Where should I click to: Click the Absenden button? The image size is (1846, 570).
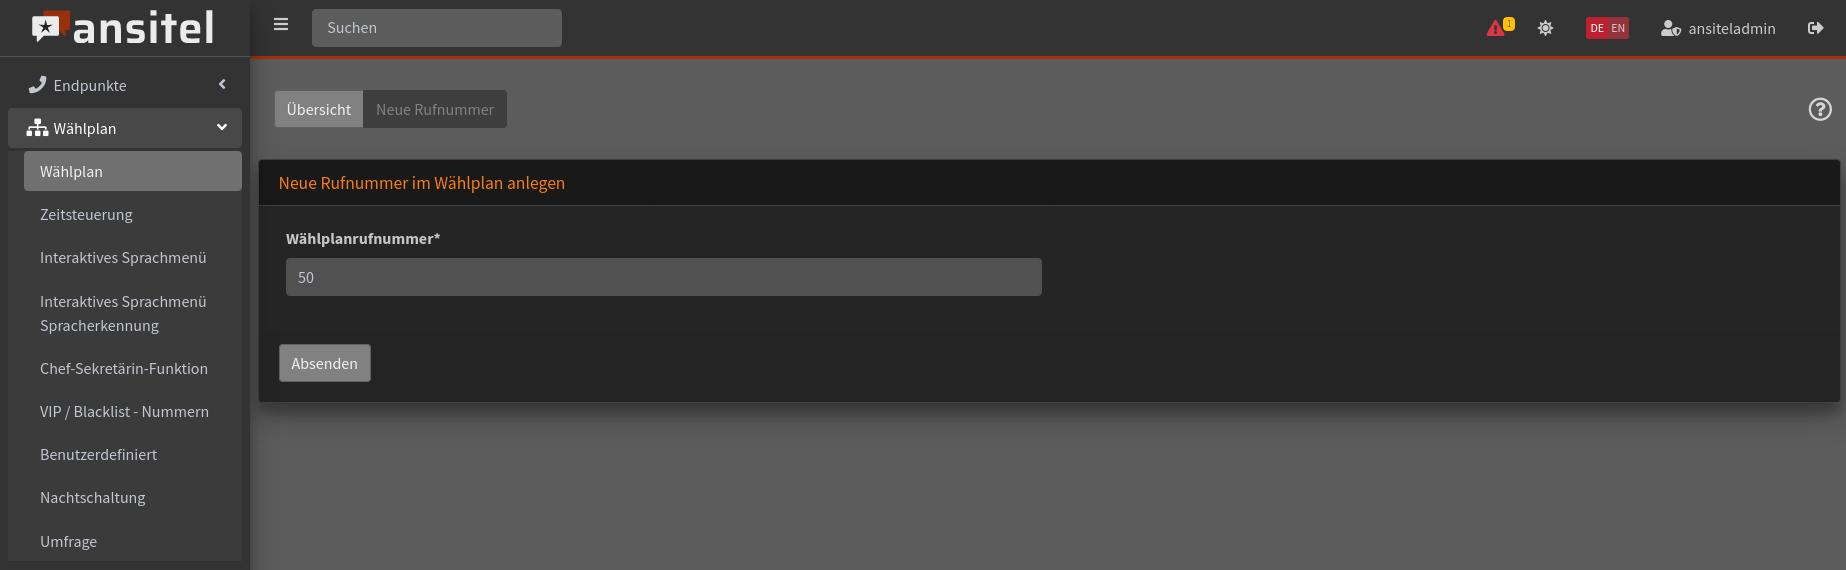point(325,363)
